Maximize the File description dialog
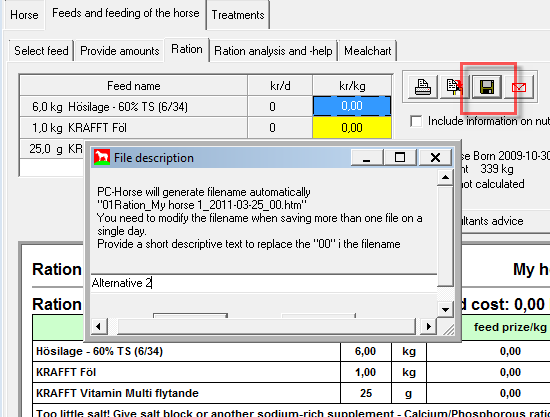This screenshot has height=417, width=550. coord(400,157)
